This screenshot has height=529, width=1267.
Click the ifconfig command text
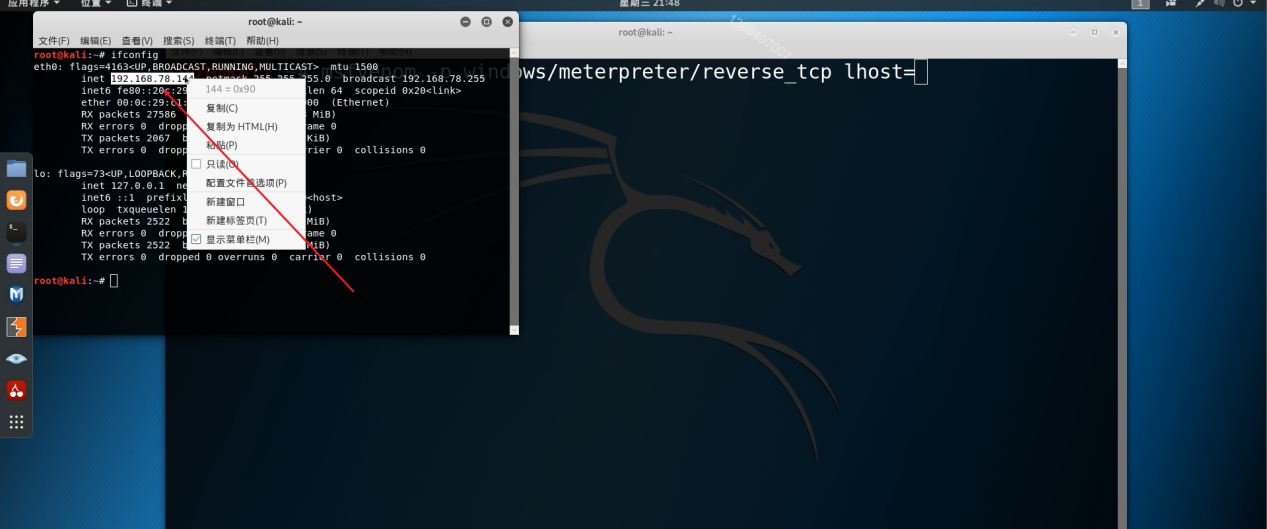[134, 54]
